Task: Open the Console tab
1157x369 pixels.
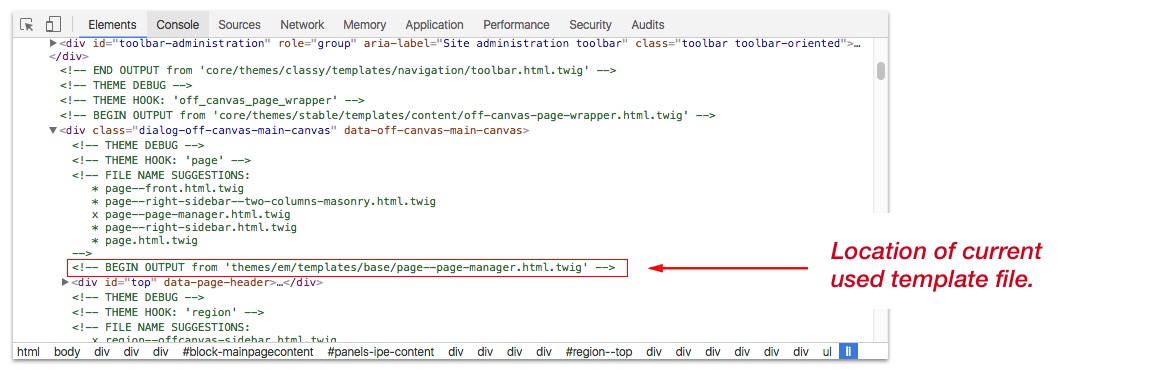Action: 178,24
